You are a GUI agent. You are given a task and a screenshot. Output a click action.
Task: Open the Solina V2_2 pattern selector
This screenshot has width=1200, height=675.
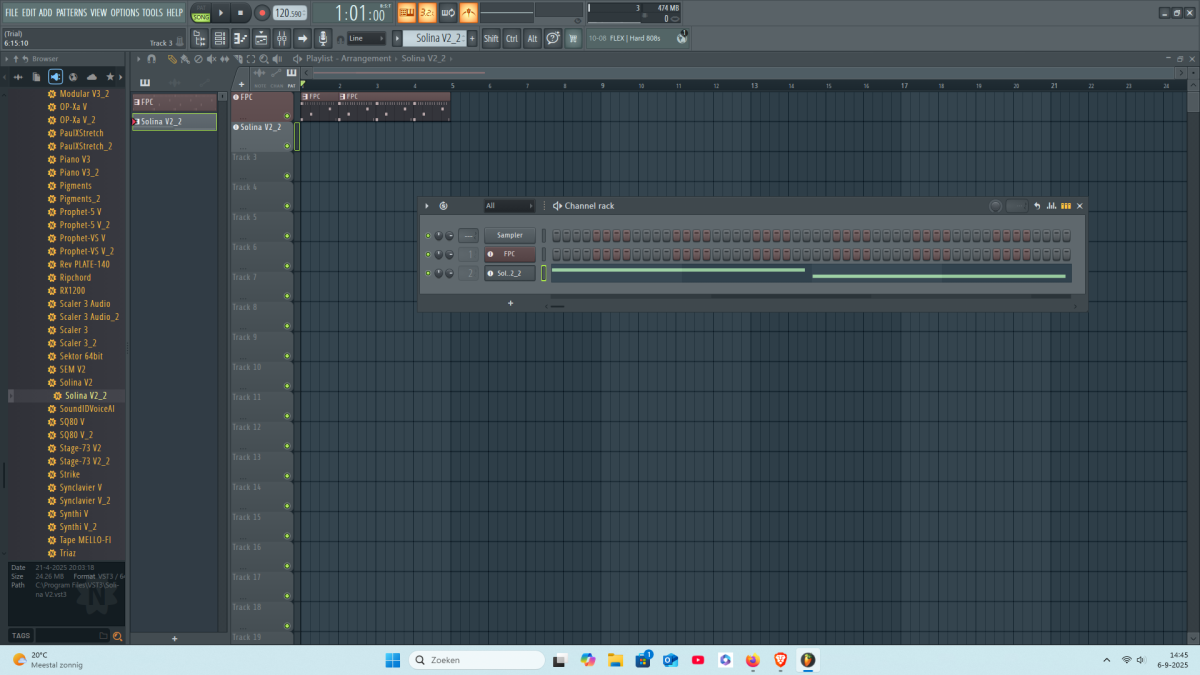pos(435,38)
